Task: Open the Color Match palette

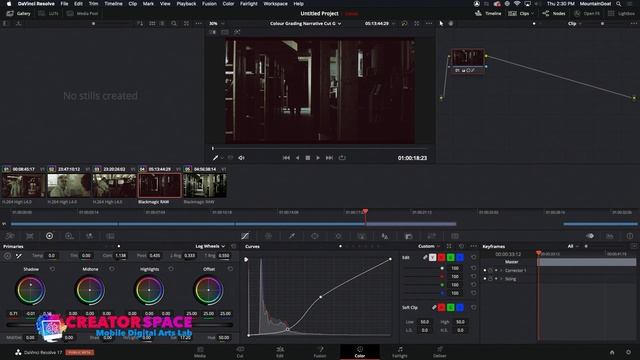Action: 30,236
